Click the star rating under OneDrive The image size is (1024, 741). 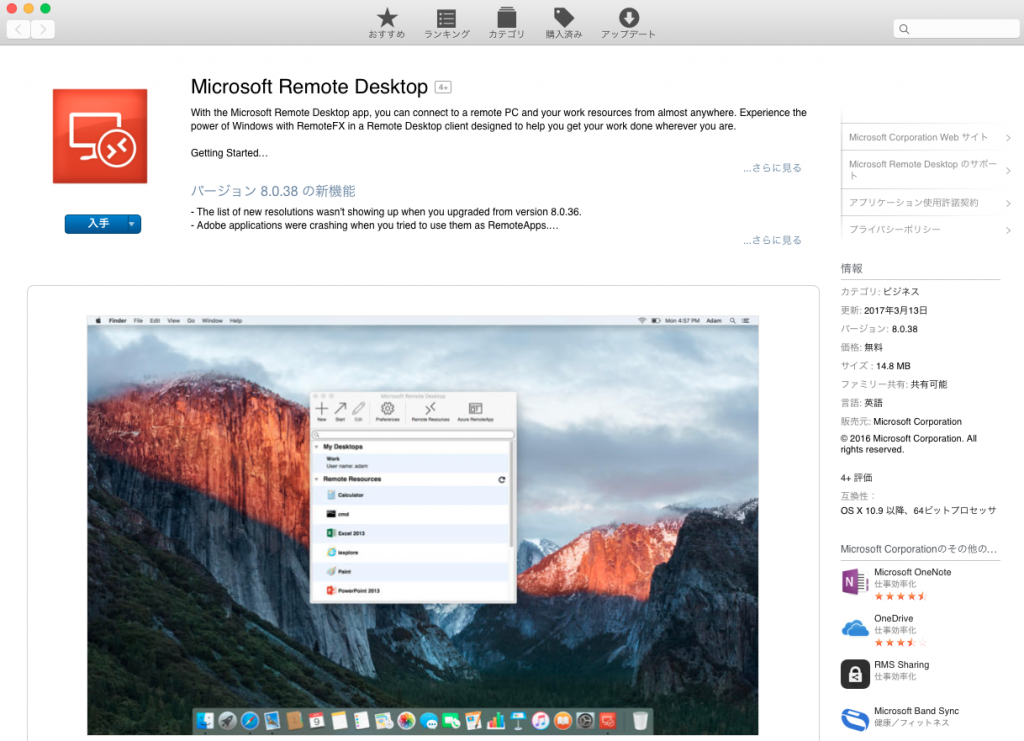(901, 642)
